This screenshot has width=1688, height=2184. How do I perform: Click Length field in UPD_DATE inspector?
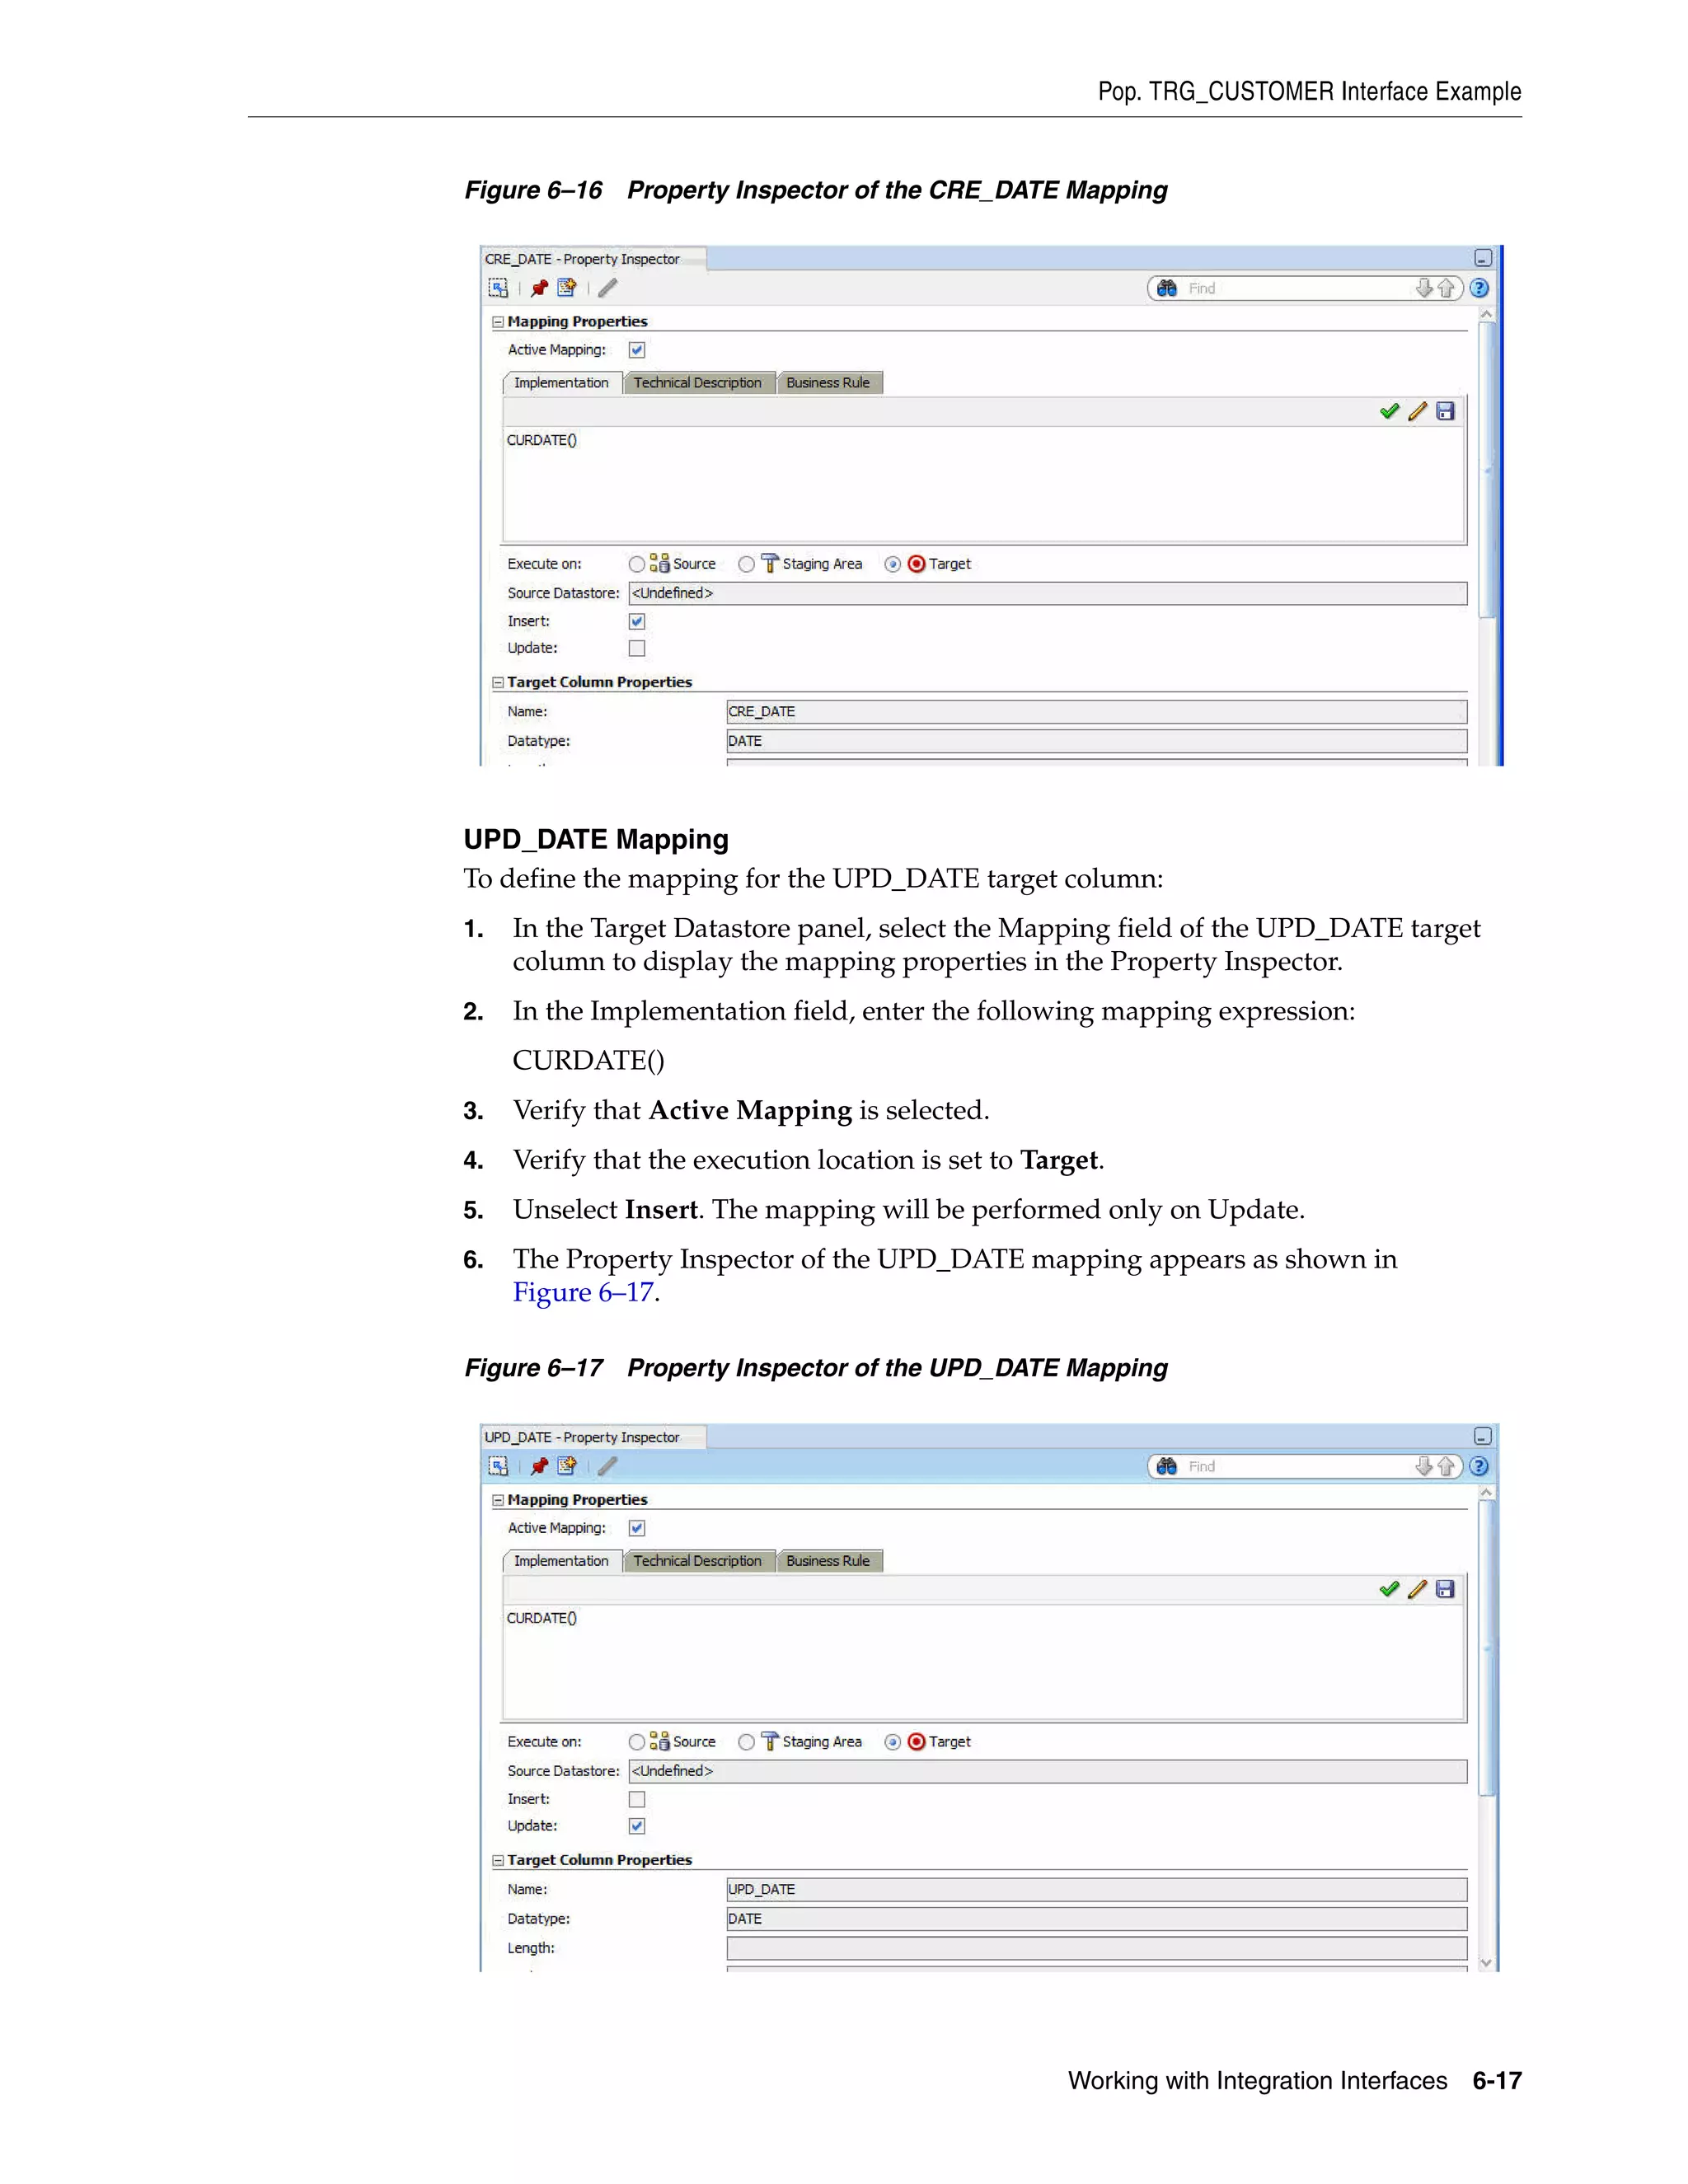pos(1097,1948)
